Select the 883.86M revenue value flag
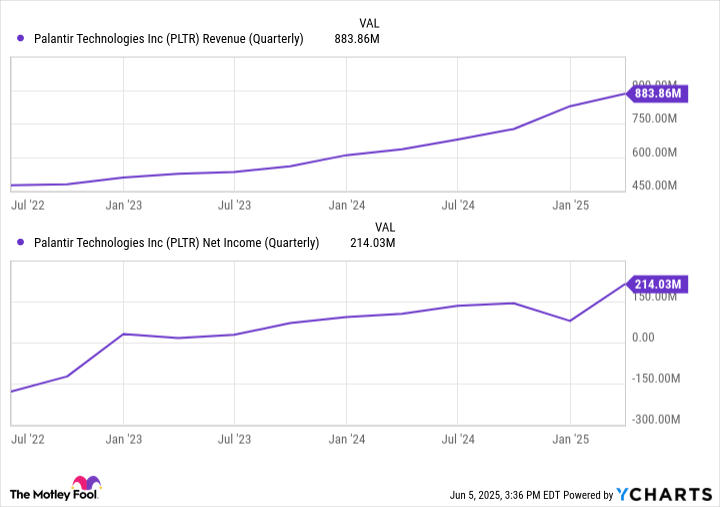This screenshot has width=720, height=507. [657, 94]
